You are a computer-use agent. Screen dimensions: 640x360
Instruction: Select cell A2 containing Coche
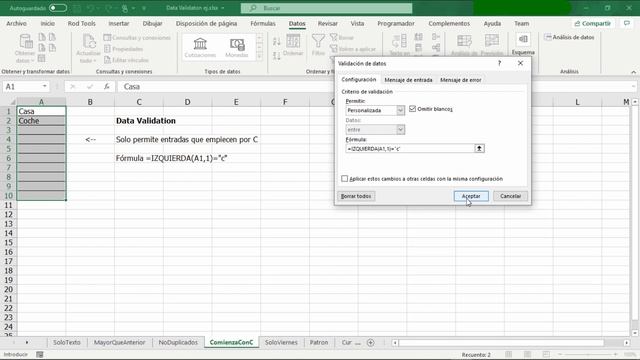point(41,121)
